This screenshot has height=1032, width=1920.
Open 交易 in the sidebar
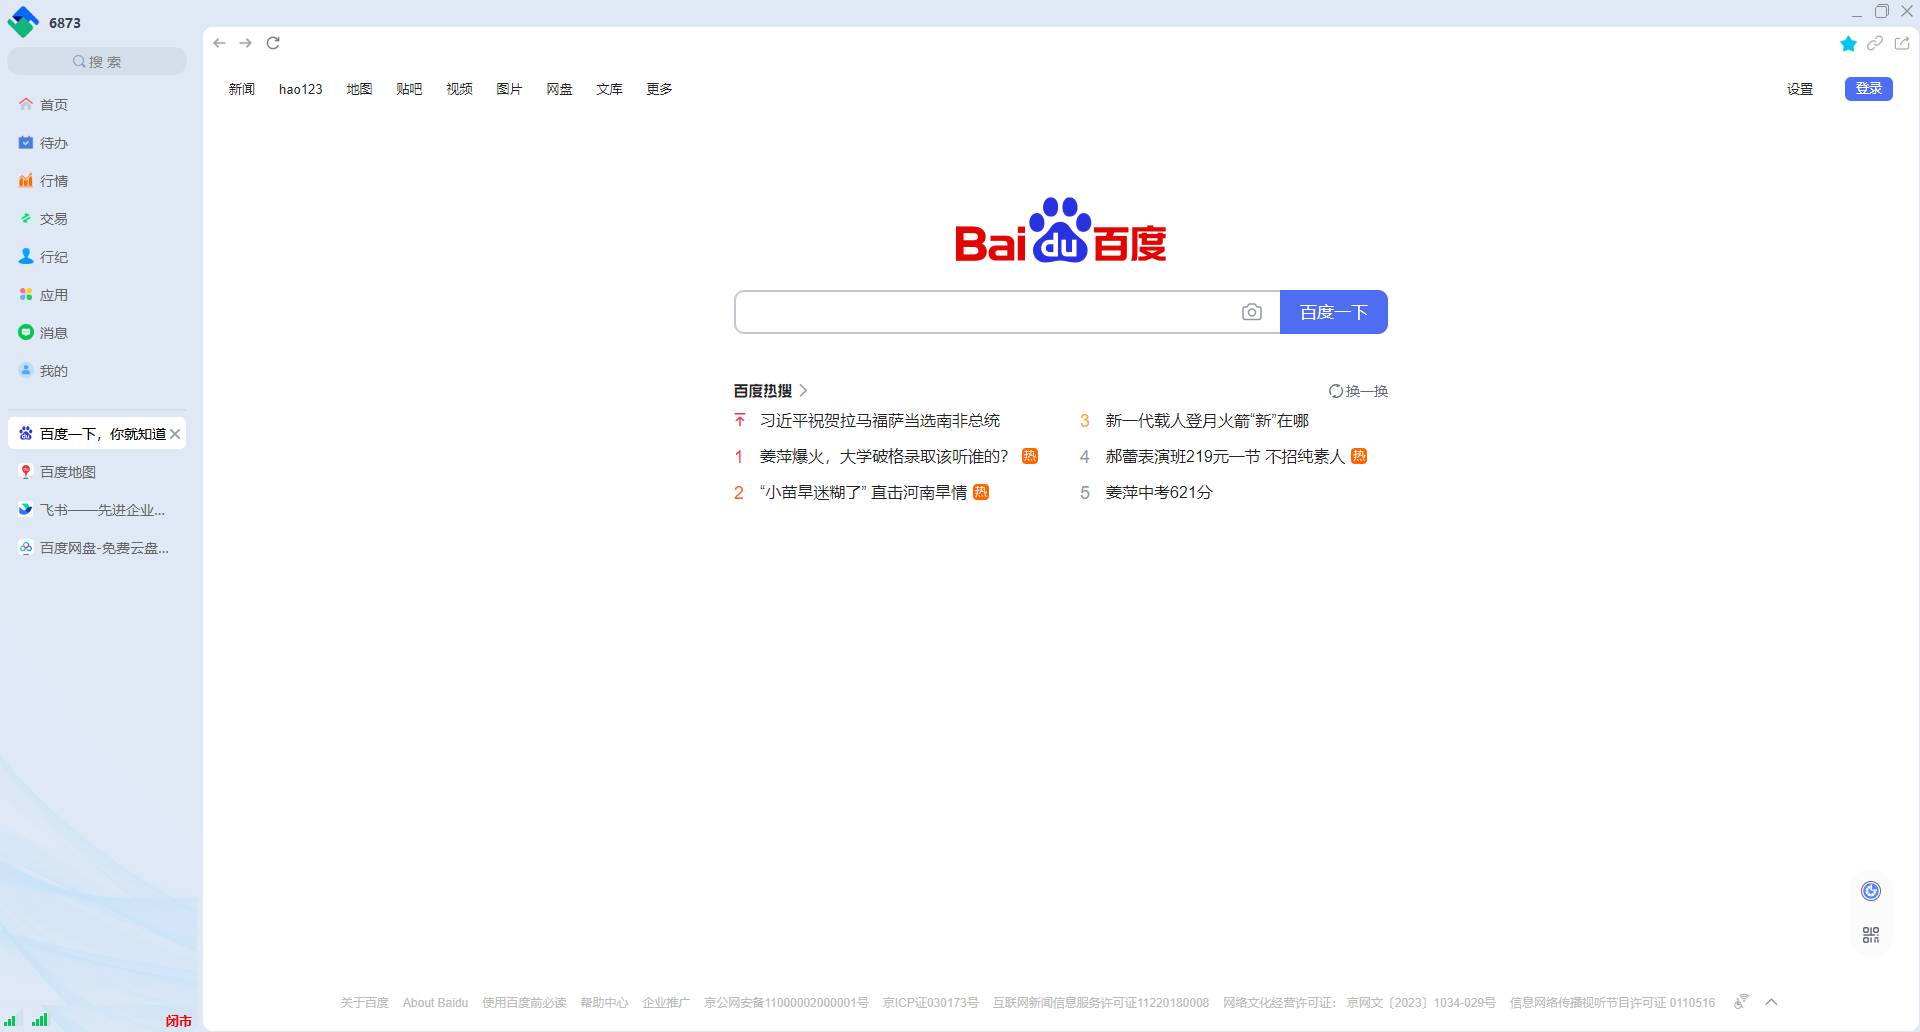click(x=97, y=219)
